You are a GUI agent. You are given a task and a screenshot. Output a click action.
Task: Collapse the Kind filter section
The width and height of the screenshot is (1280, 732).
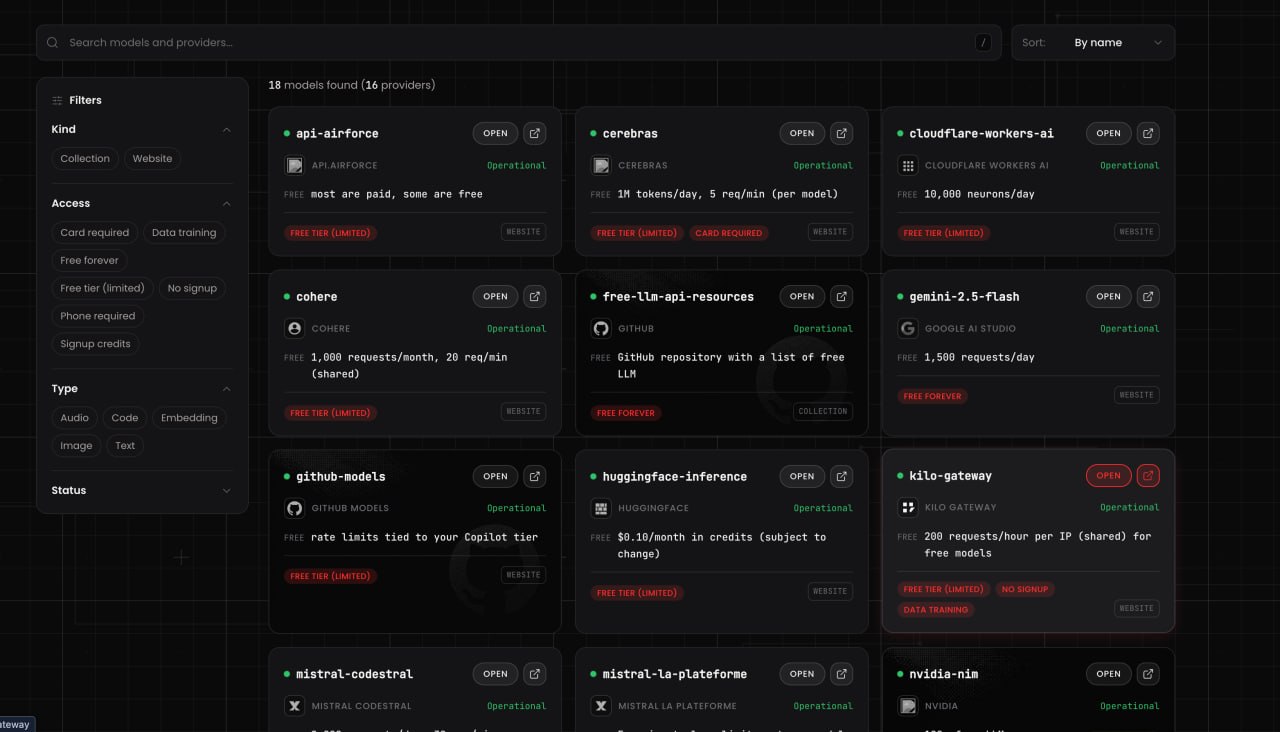tap(226, 129)
